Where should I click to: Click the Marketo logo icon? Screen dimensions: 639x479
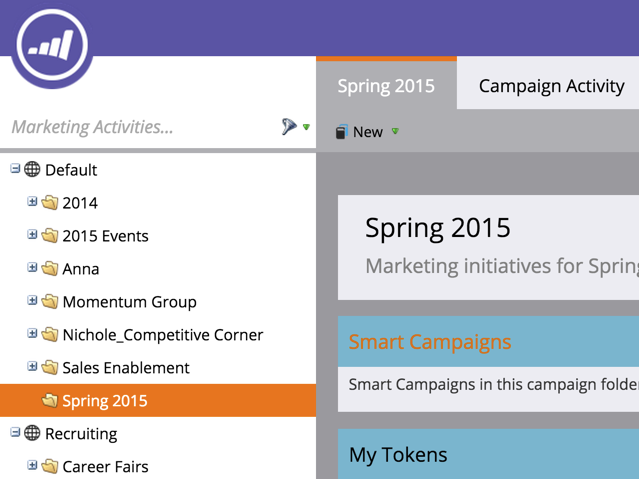(51, 43)
